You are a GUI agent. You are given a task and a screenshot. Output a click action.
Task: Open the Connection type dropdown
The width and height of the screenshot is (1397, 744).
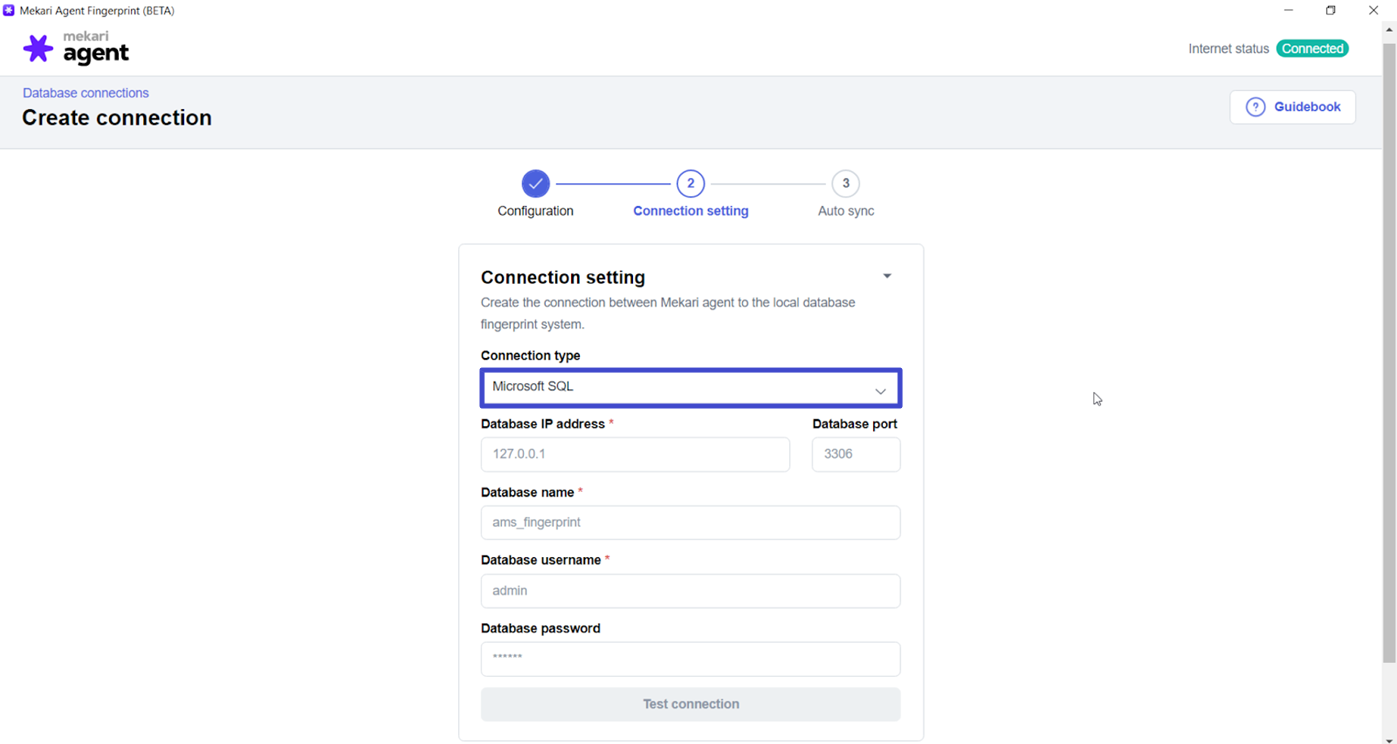click(x=690, y=388)
